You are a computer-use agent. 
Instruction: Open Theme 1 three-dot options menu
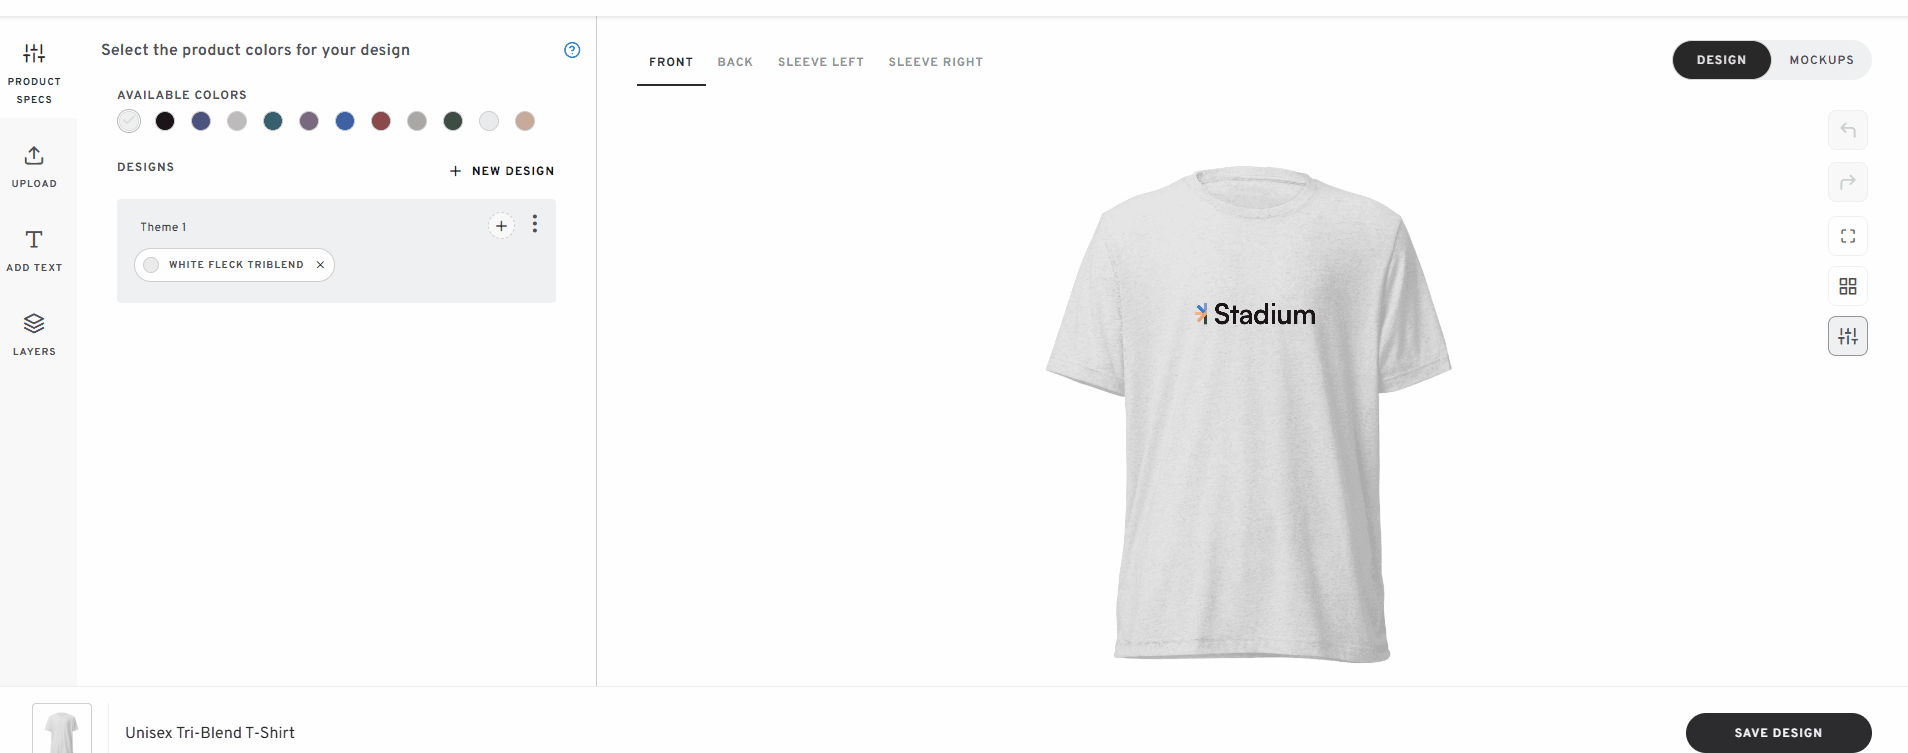pos(535,224)
